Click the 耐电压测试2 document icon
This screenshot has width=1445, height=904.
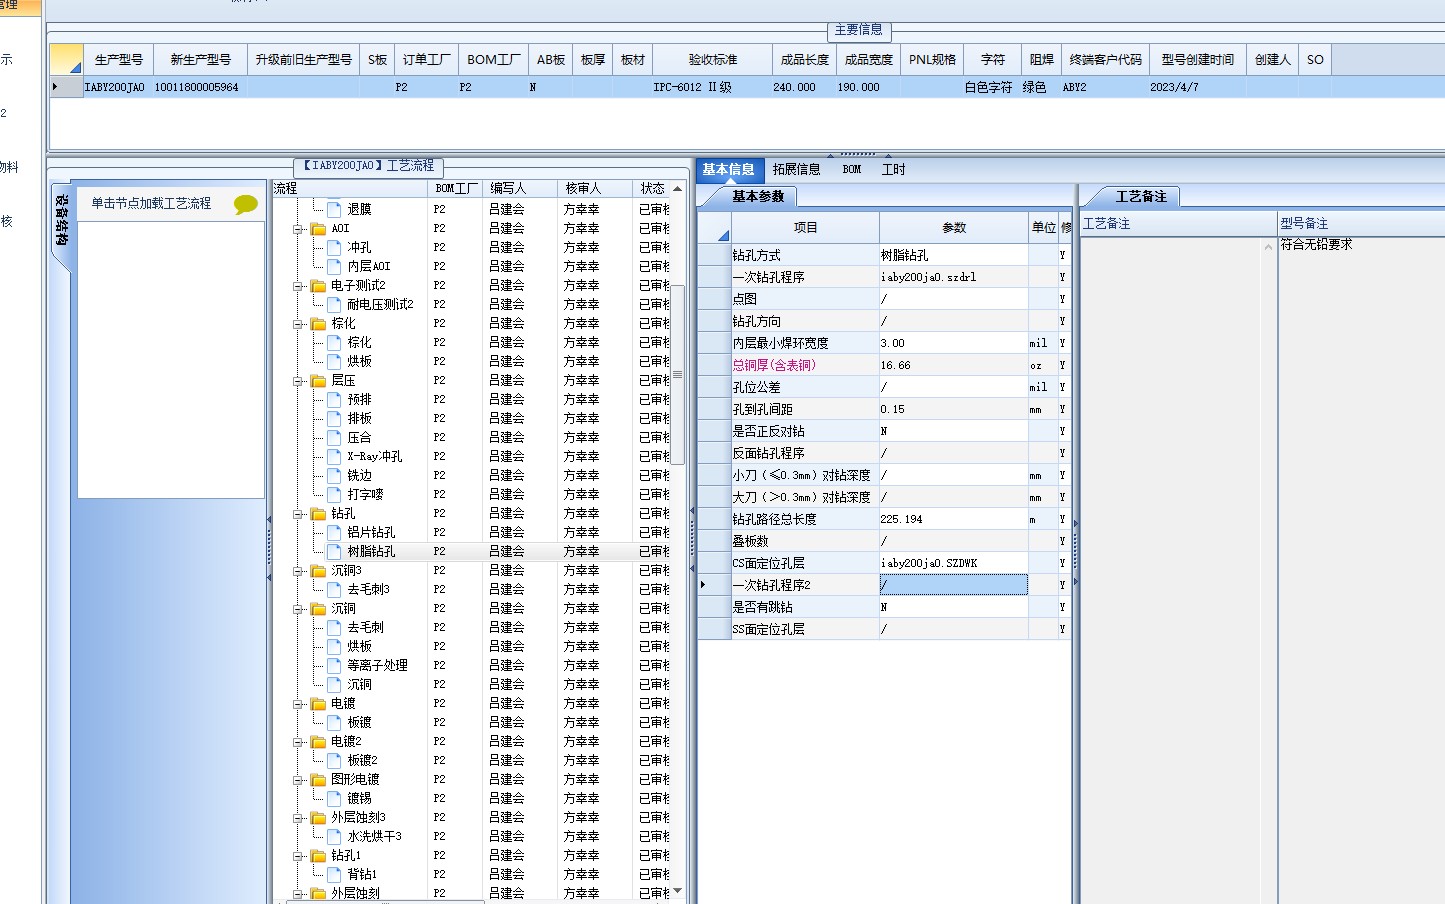click(335, 304)
